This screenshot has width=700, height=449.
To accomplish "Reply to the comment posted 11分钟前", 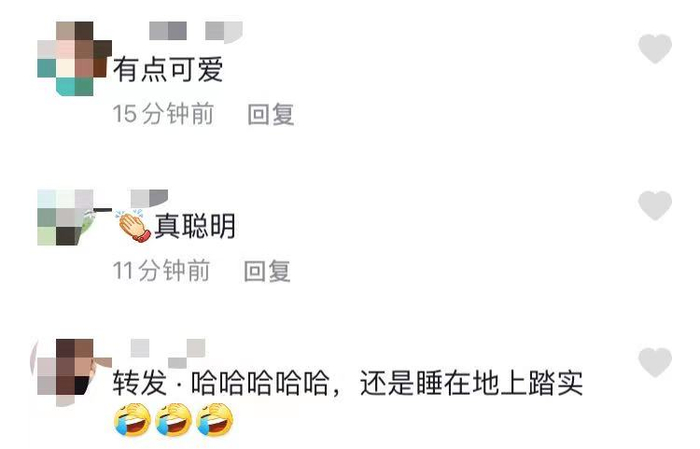I will pos(267,271).
